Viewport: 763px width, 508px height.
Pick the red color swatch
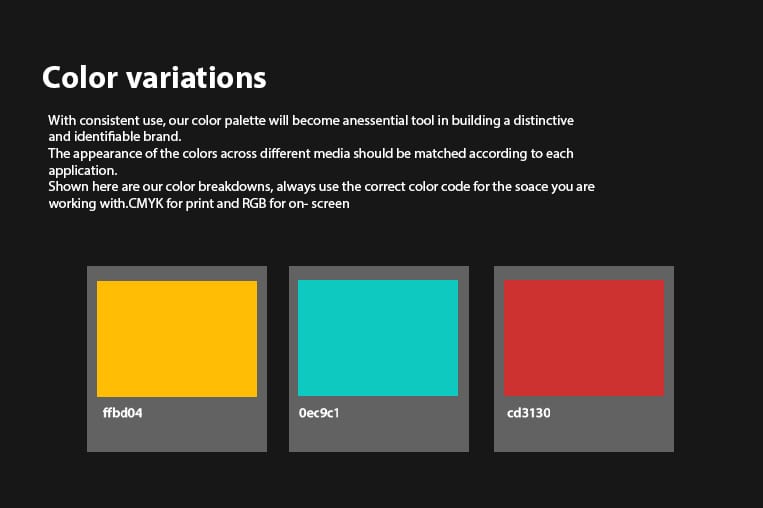(x=584, y=338)
